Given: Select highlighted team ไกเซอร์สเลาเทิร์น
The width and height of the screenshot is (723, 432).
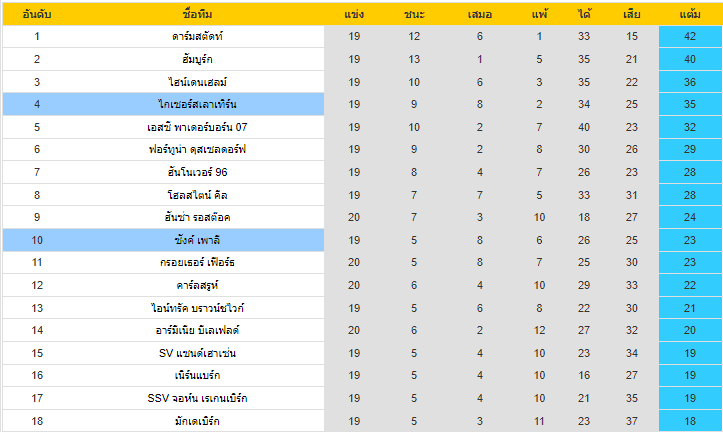Looking at the screenshot, I should [197, 104].
